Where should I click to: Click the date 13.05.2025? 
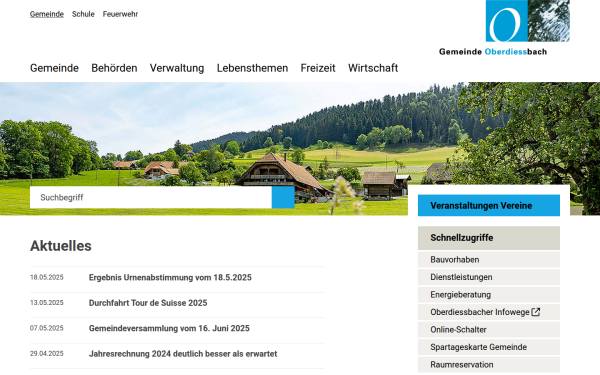(47, 303)
